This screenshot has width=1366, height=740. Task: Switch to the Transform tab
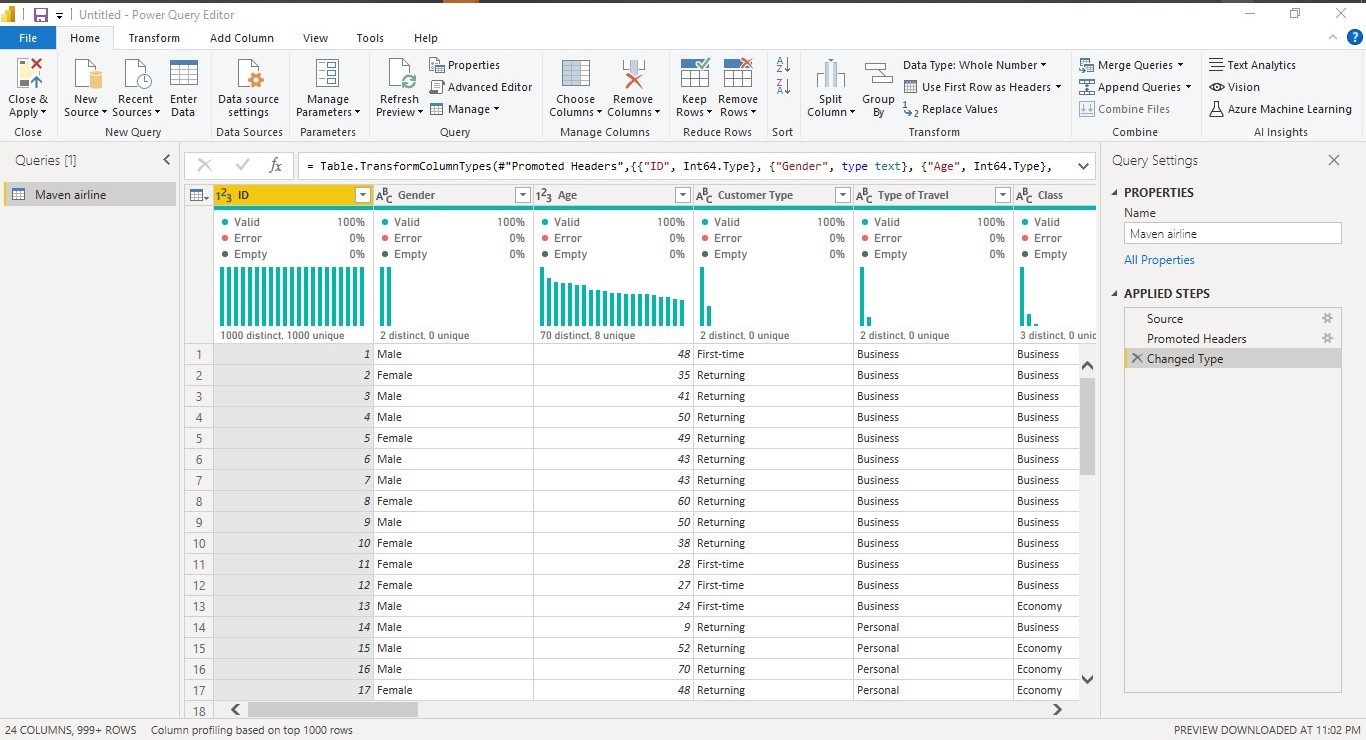pos(154,38)
